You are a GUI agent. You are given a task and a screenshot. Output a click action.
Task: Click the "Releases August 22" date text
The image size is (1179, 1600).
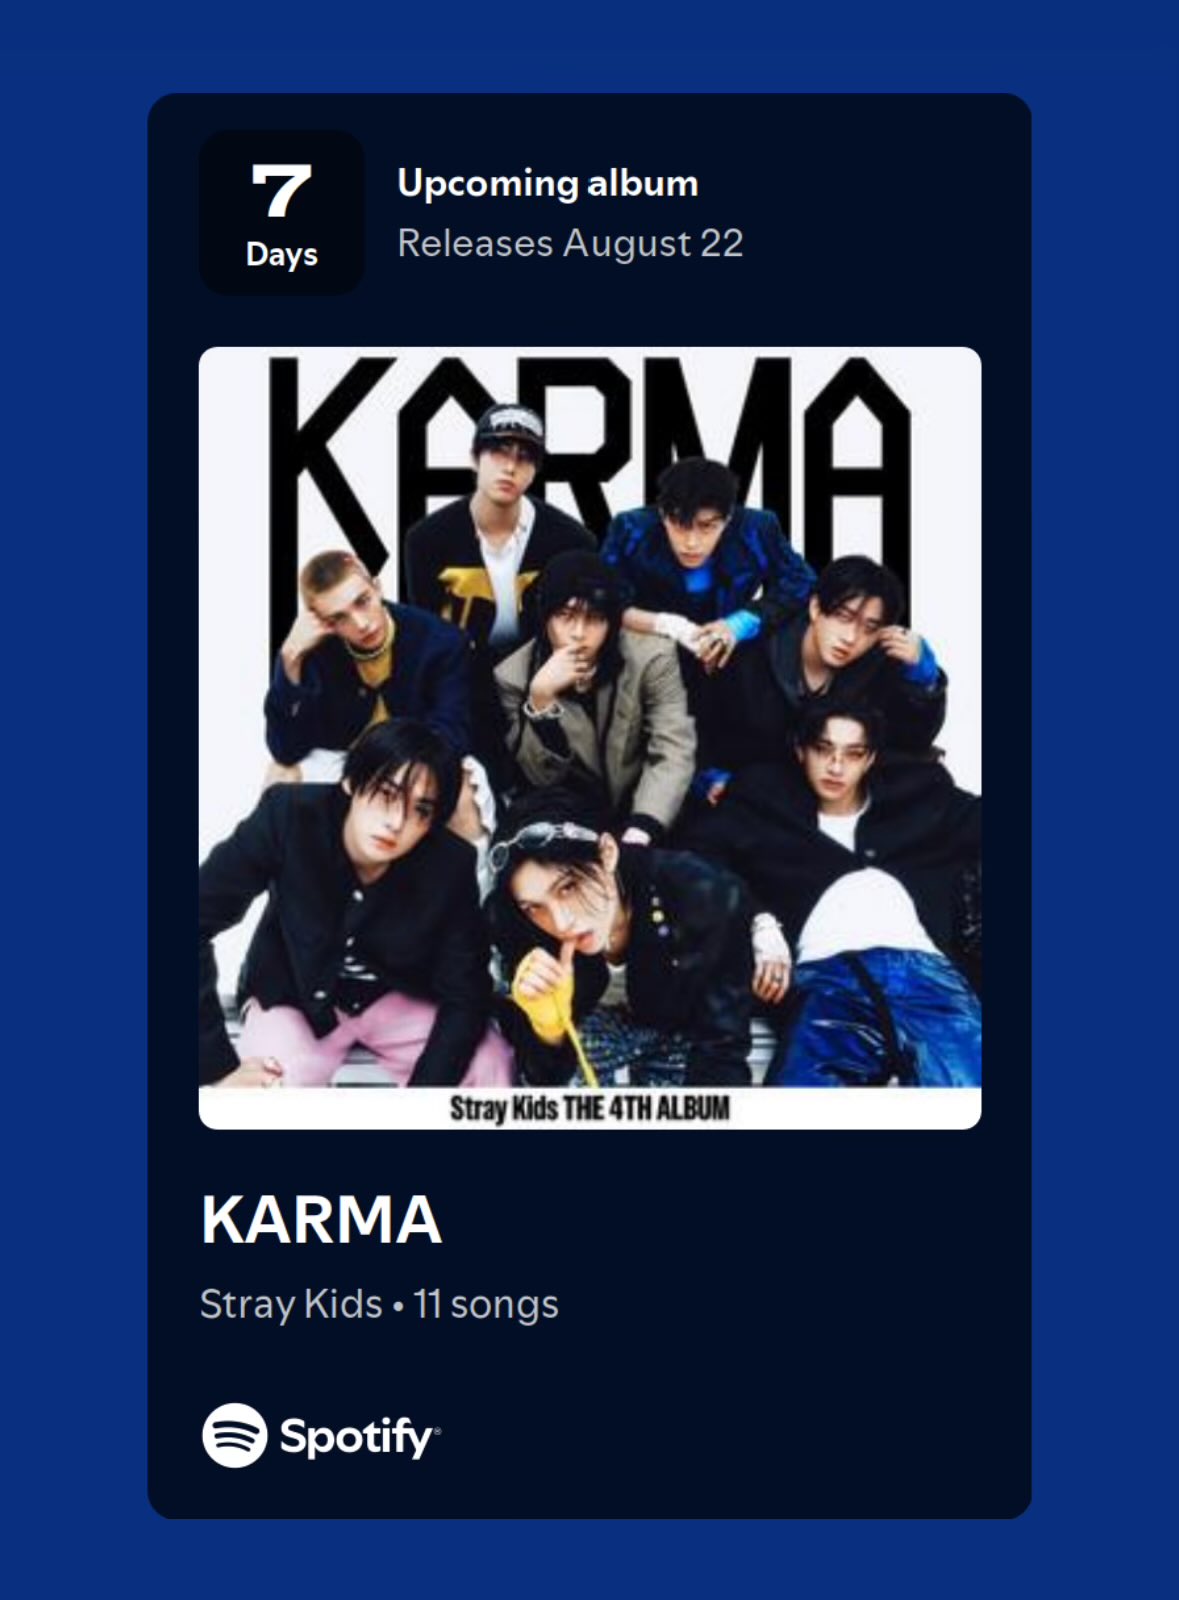coord(570,243)
